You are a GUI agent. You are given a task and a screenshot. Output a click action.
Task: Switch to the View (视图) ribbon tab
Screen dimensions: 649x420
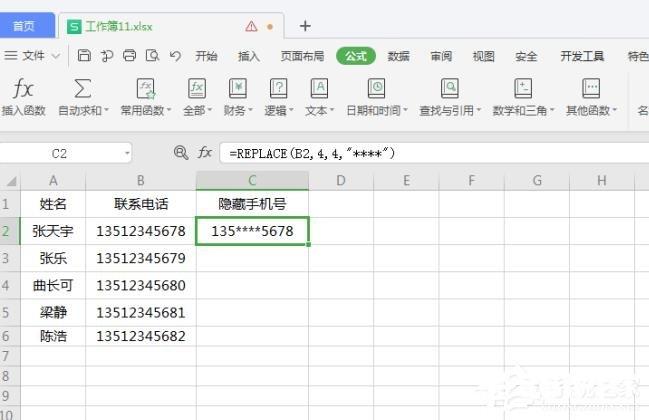(x=483, y=56)
